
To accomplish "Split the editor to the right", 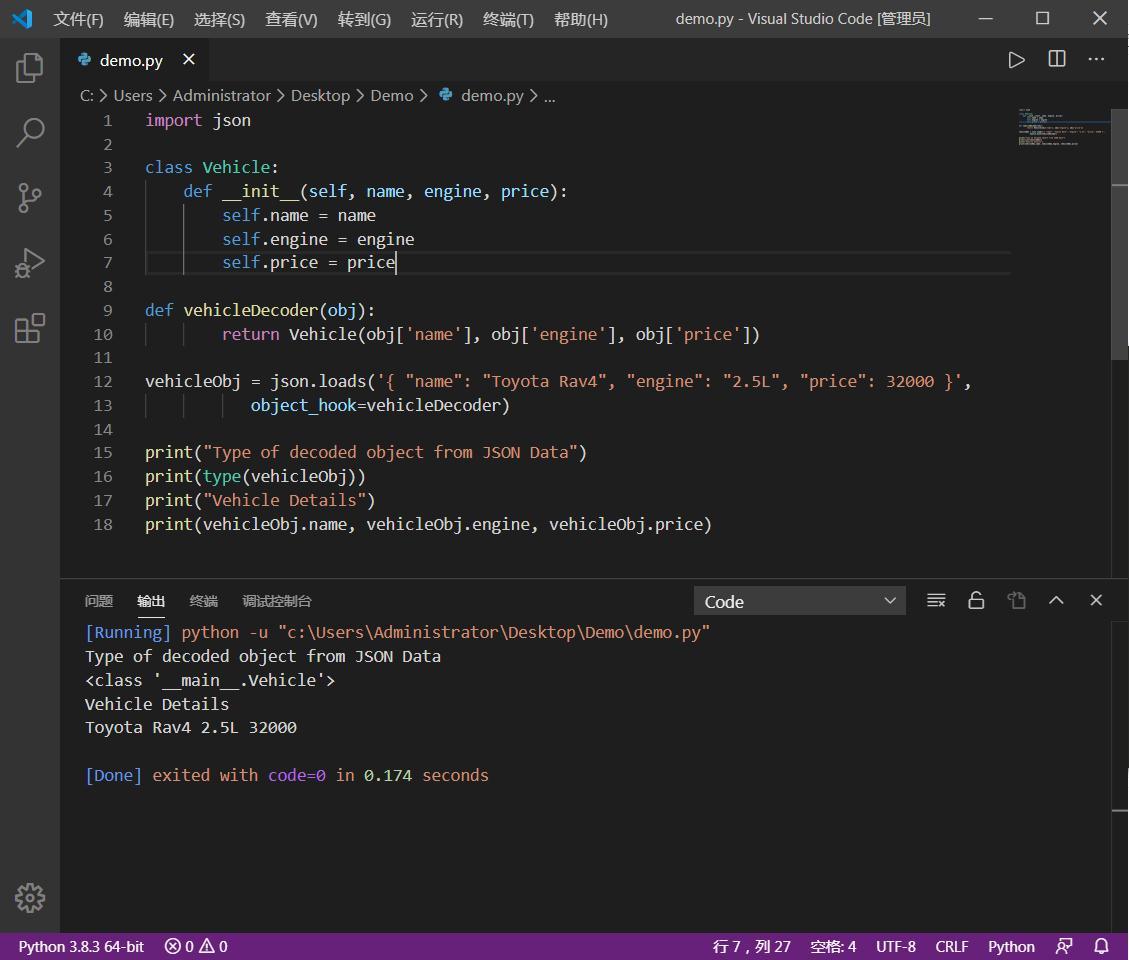I will point(1056,60).
